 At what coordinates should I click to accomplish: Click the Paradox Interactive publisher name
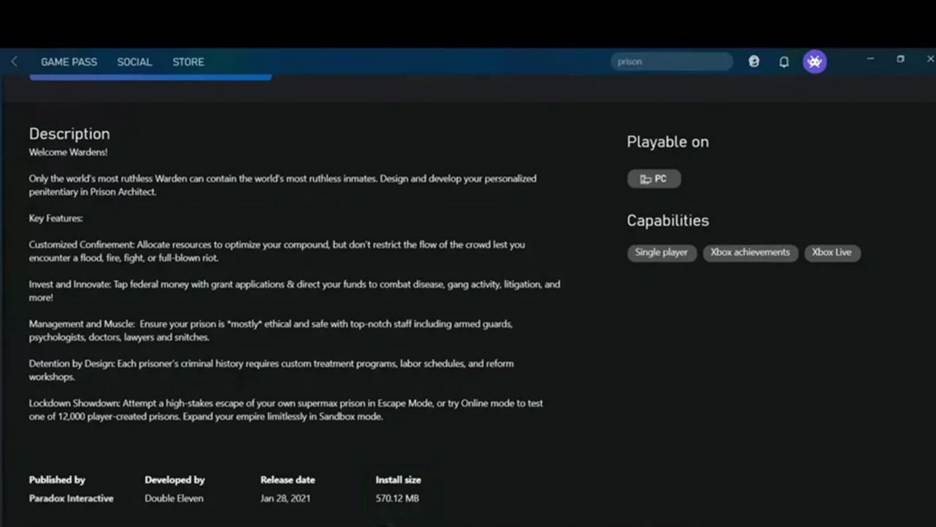tap(71, 498)
